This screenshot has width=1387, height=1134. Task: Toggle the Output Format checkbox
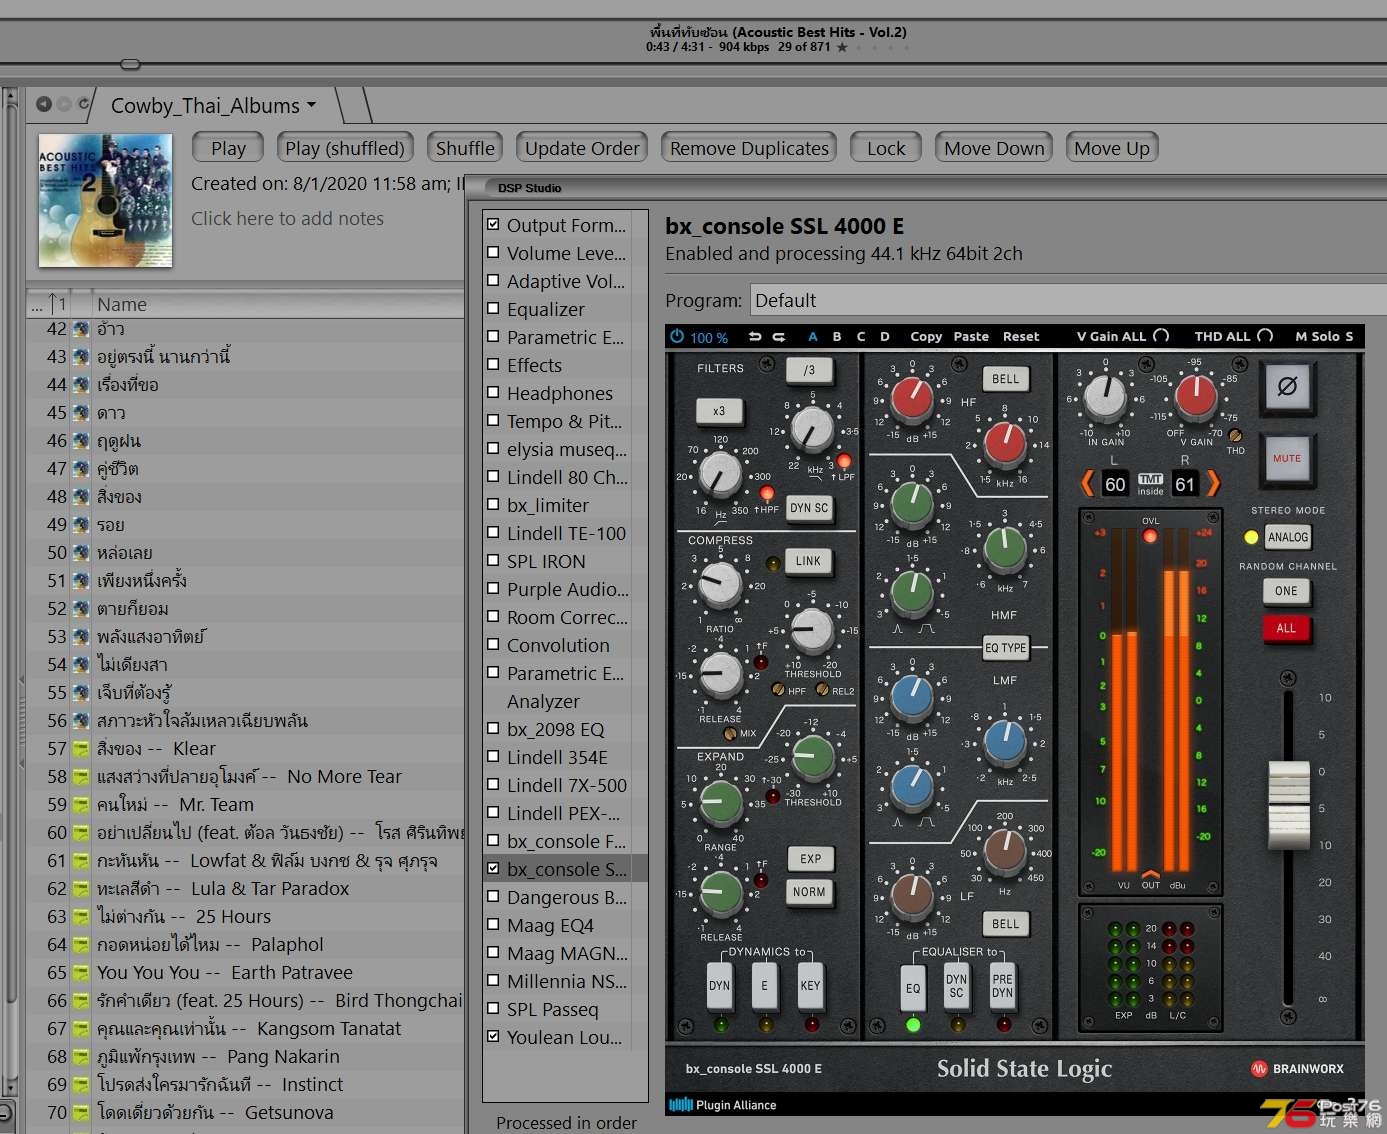point(493,224)
